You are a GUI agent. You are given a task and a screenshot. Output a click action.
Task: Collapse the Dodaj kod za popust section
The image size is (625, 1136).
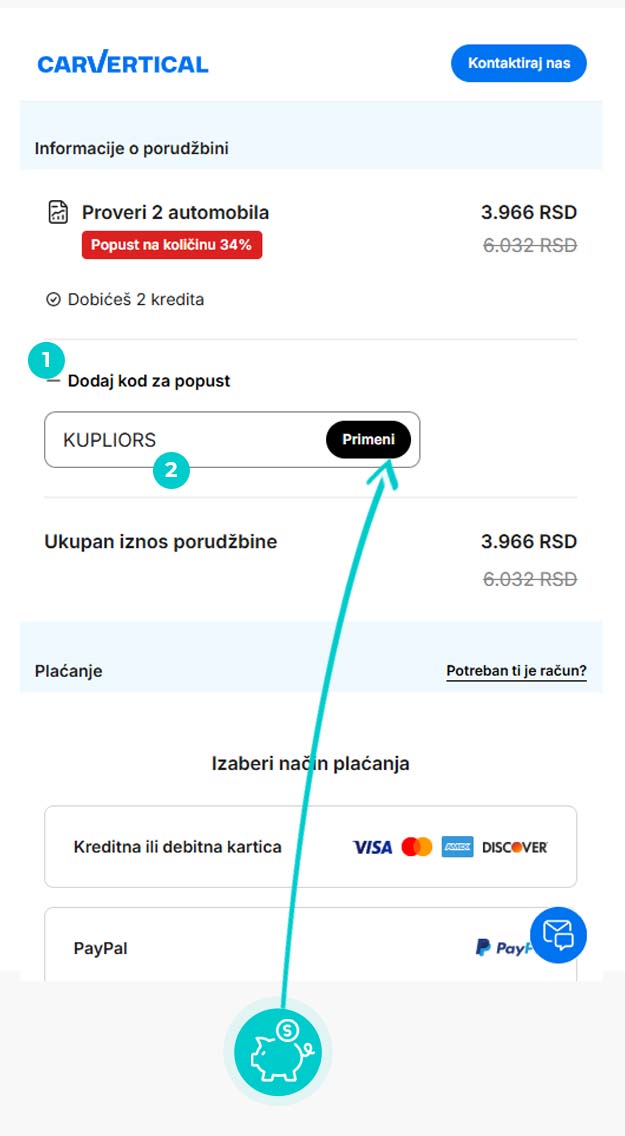[54, 380]
